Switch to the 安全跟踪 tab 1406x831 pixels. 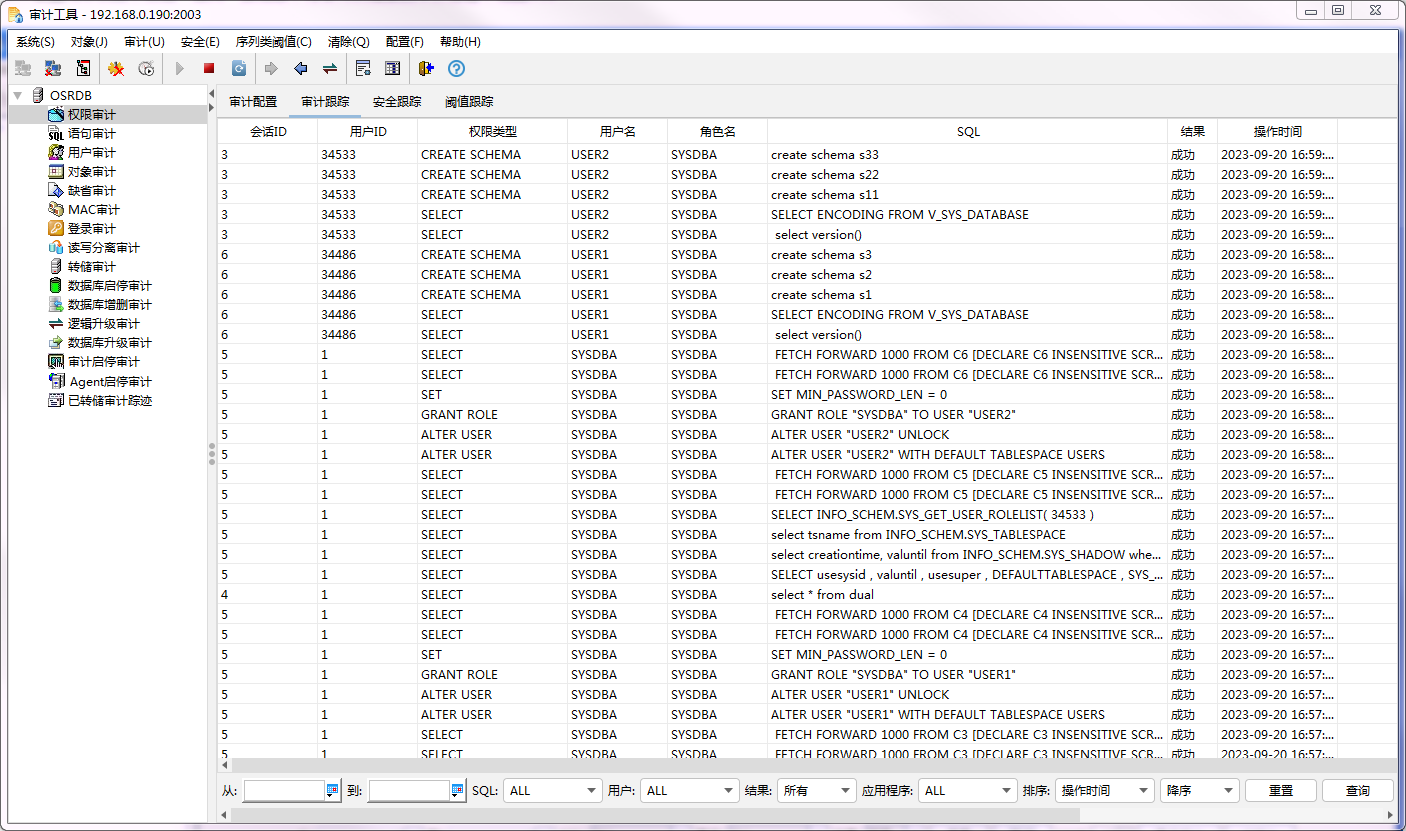click(397, 102)
